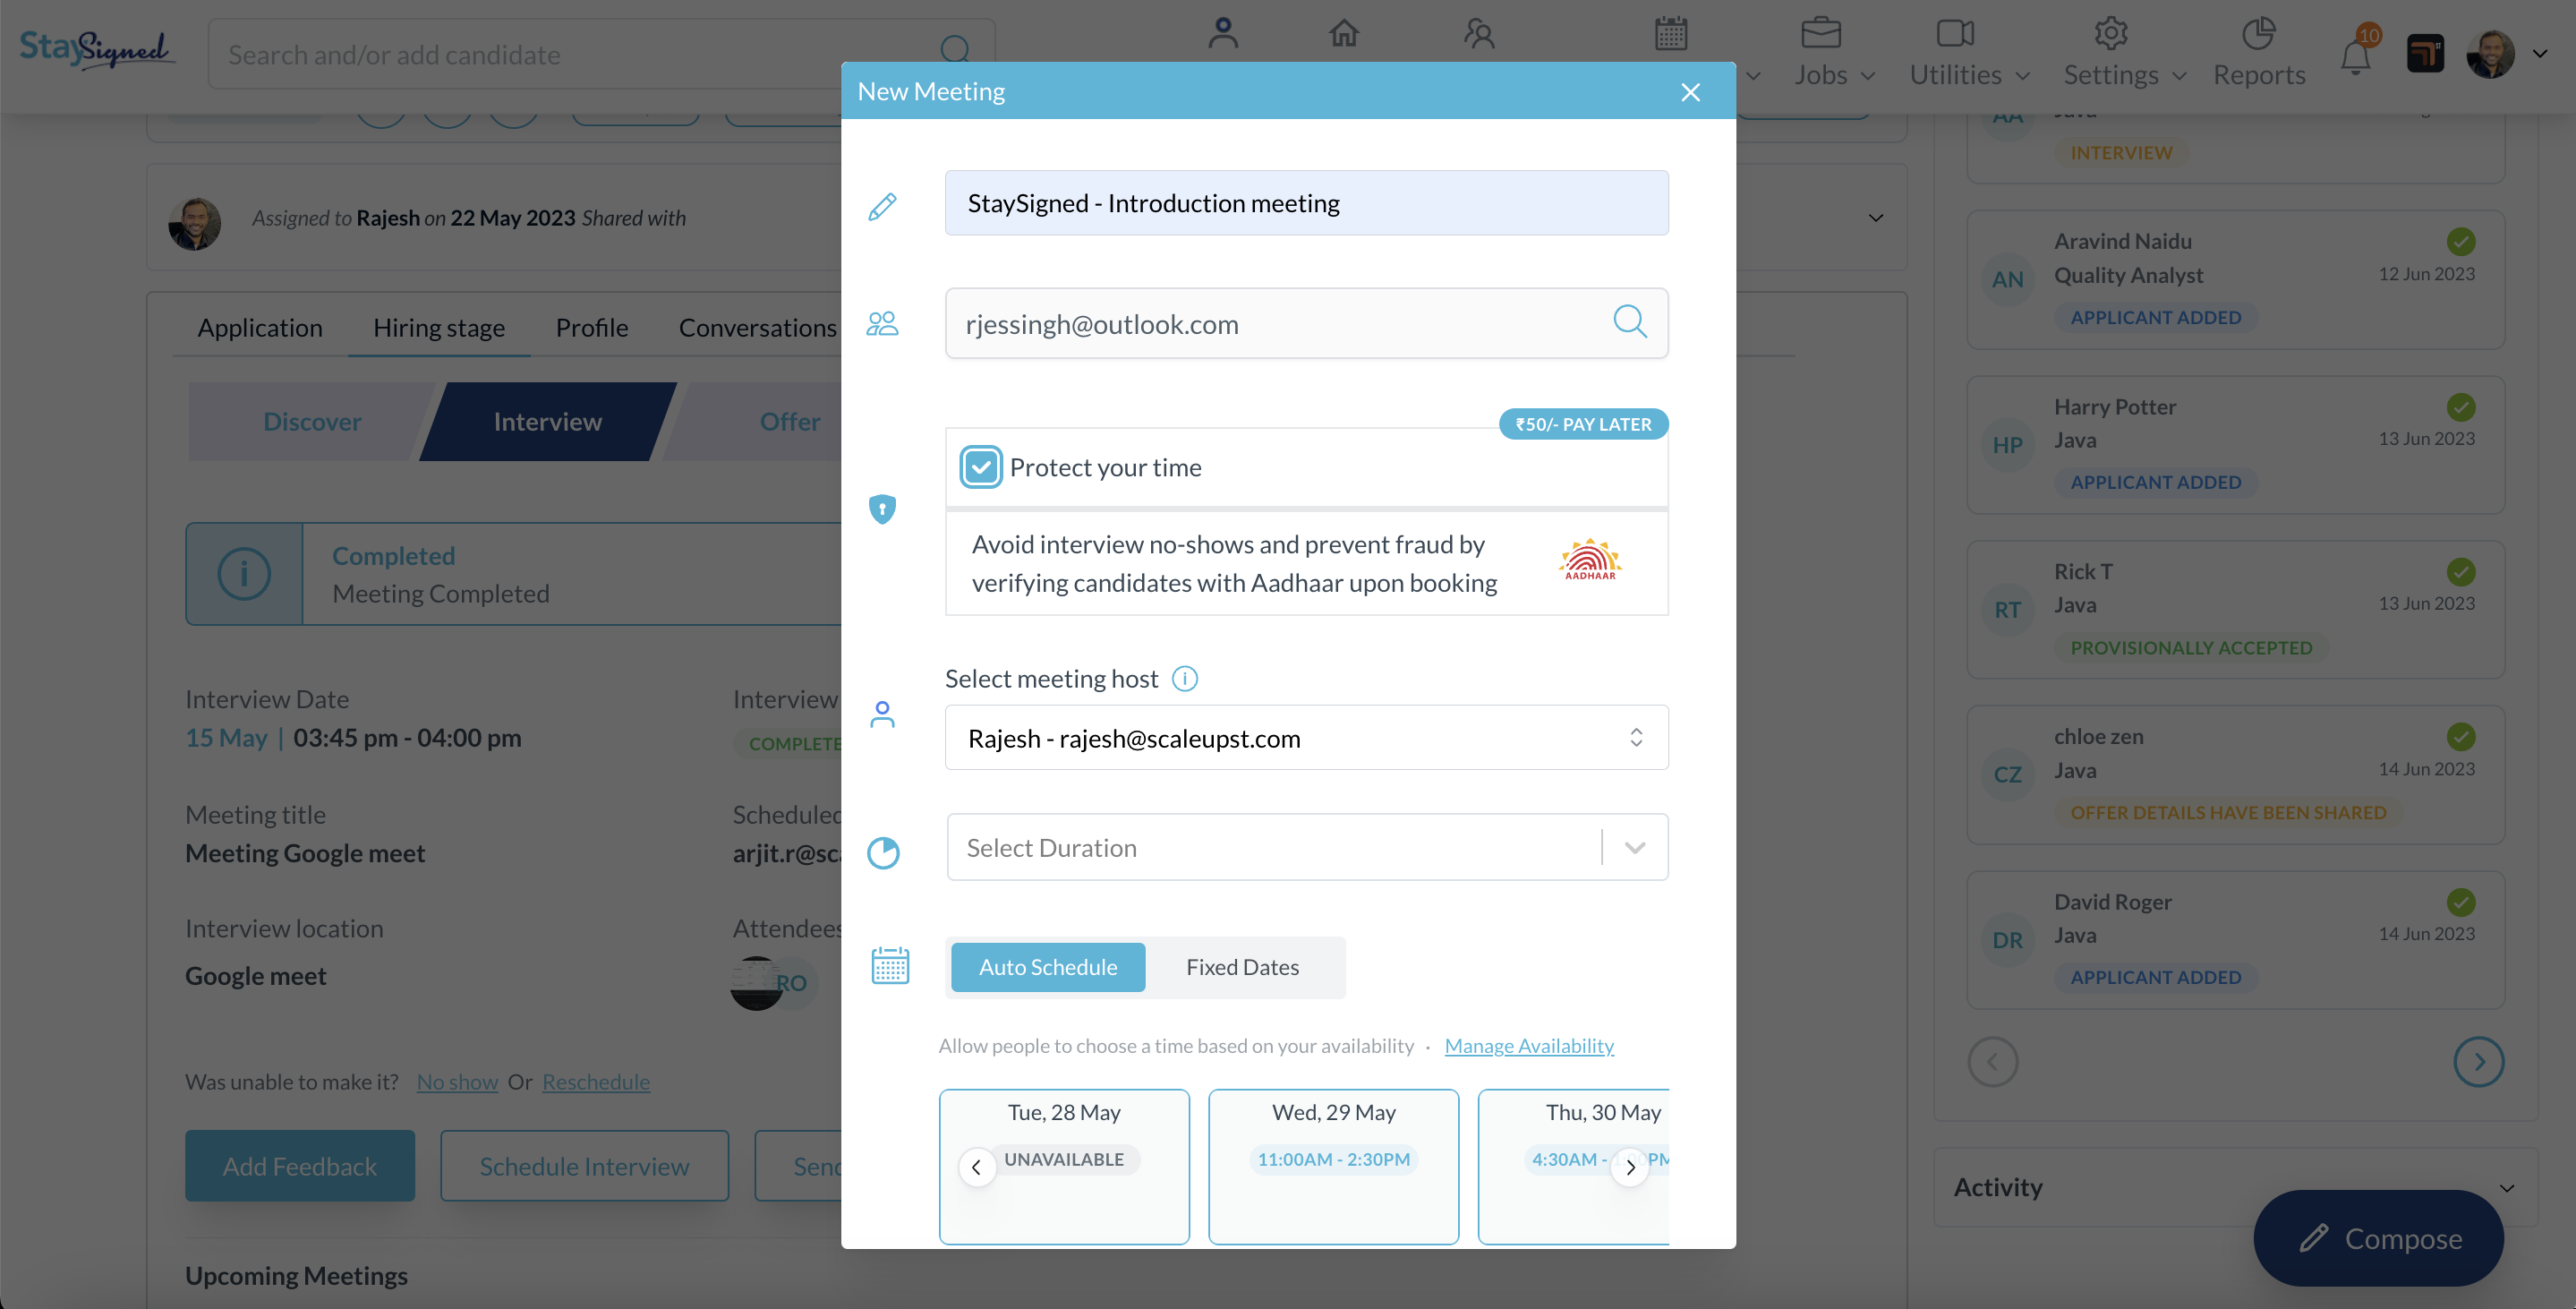Click the Schedule Interview button
2576x1309 pixels.
click(x=584, y=1166)
